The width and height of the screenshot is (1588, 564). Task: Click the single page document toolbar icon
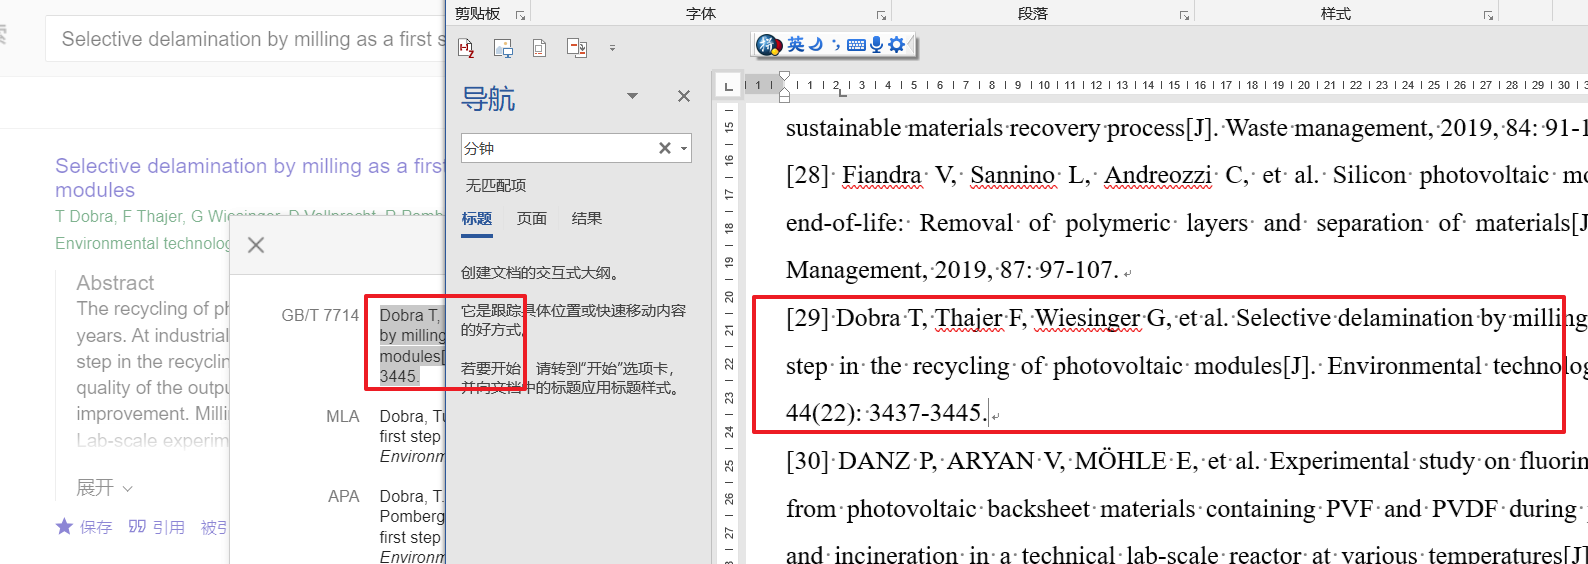(x=539, y=48)
